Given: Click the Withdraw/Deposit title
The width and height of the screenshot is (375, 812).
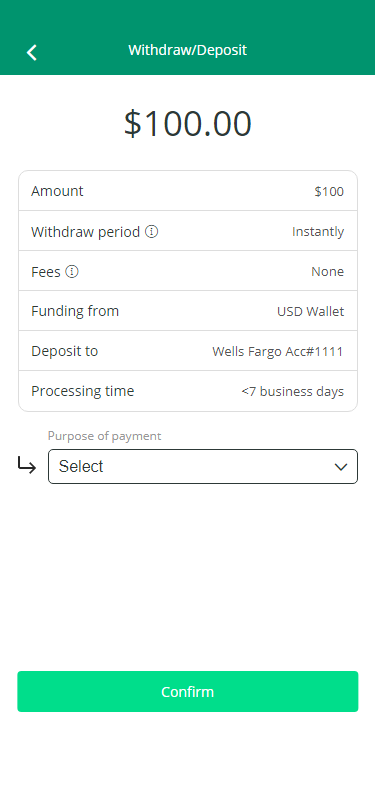Looking at the screenshot, I should [188, 50].
